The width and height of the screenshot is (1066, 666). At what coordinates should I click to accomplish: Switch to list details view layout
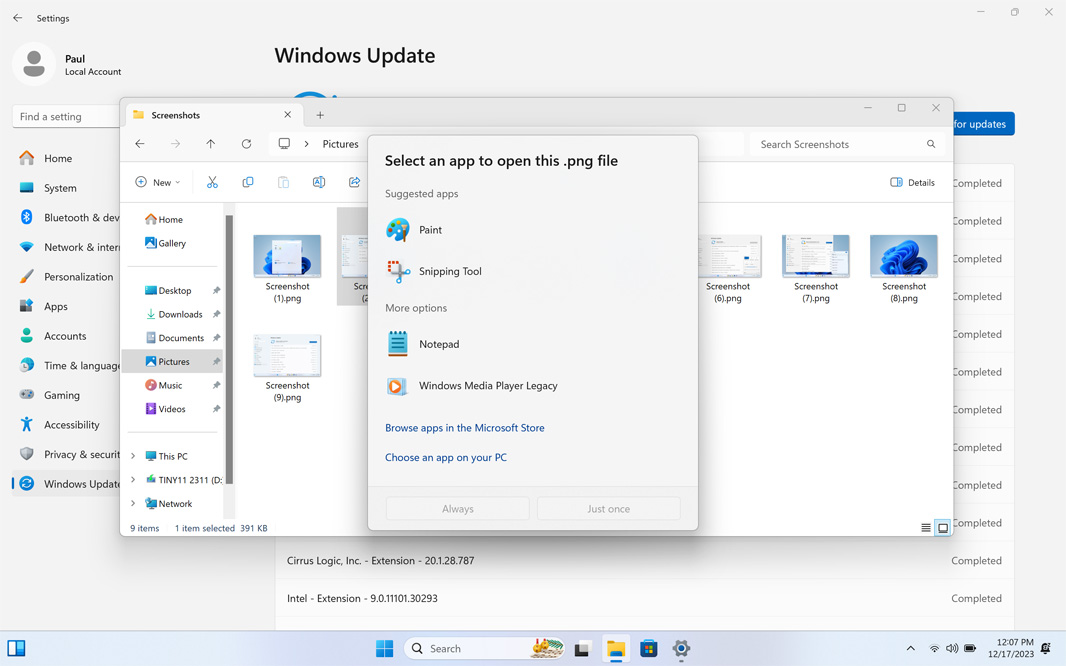(926, 528)
